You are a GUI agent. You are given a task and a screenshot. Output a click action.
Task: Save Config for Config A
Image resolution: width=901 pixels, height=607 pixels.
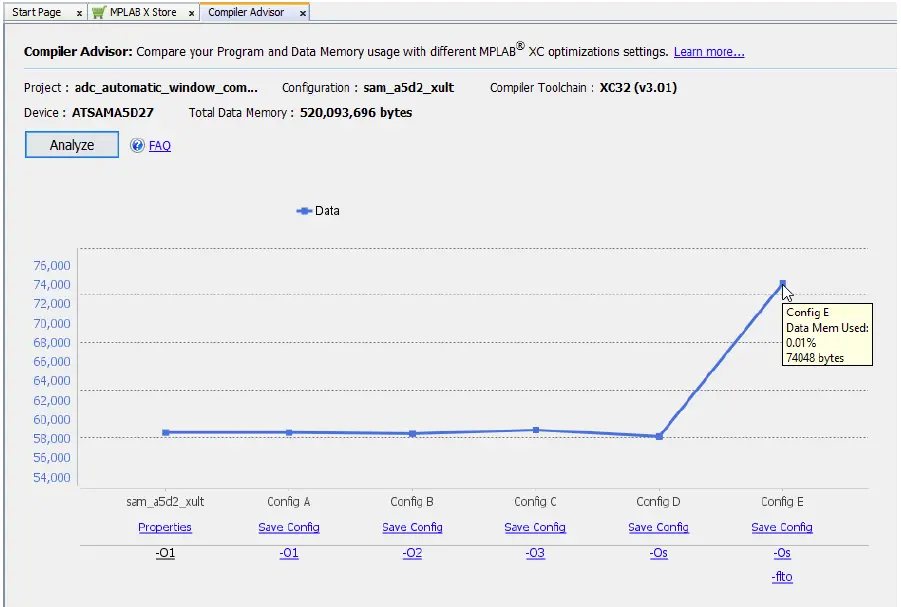(289, 527)
